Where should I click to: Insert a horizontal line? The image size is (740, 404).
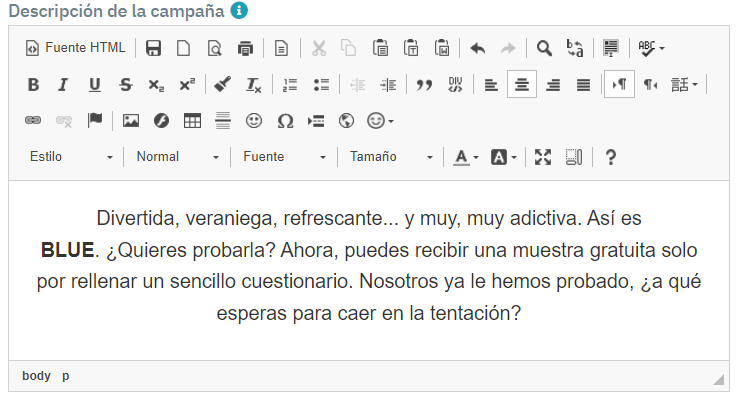coord(223,121)
